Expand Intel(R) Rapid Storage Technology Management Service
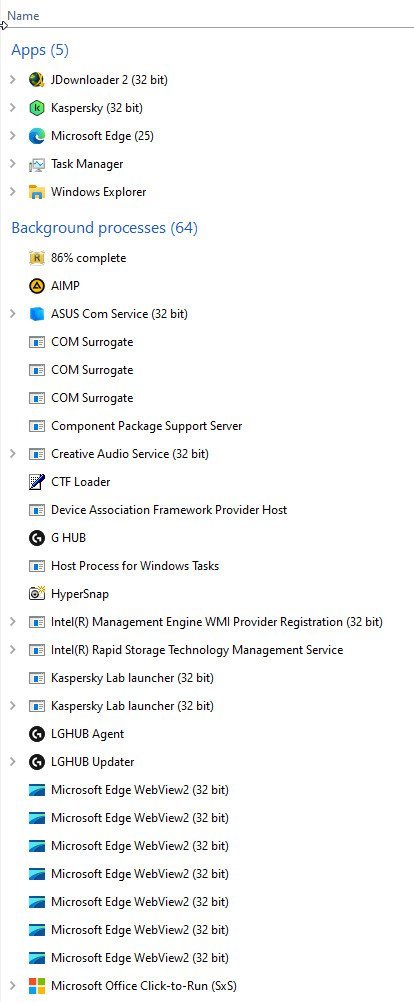This screenshot has height=1002, width=414. 13,650
